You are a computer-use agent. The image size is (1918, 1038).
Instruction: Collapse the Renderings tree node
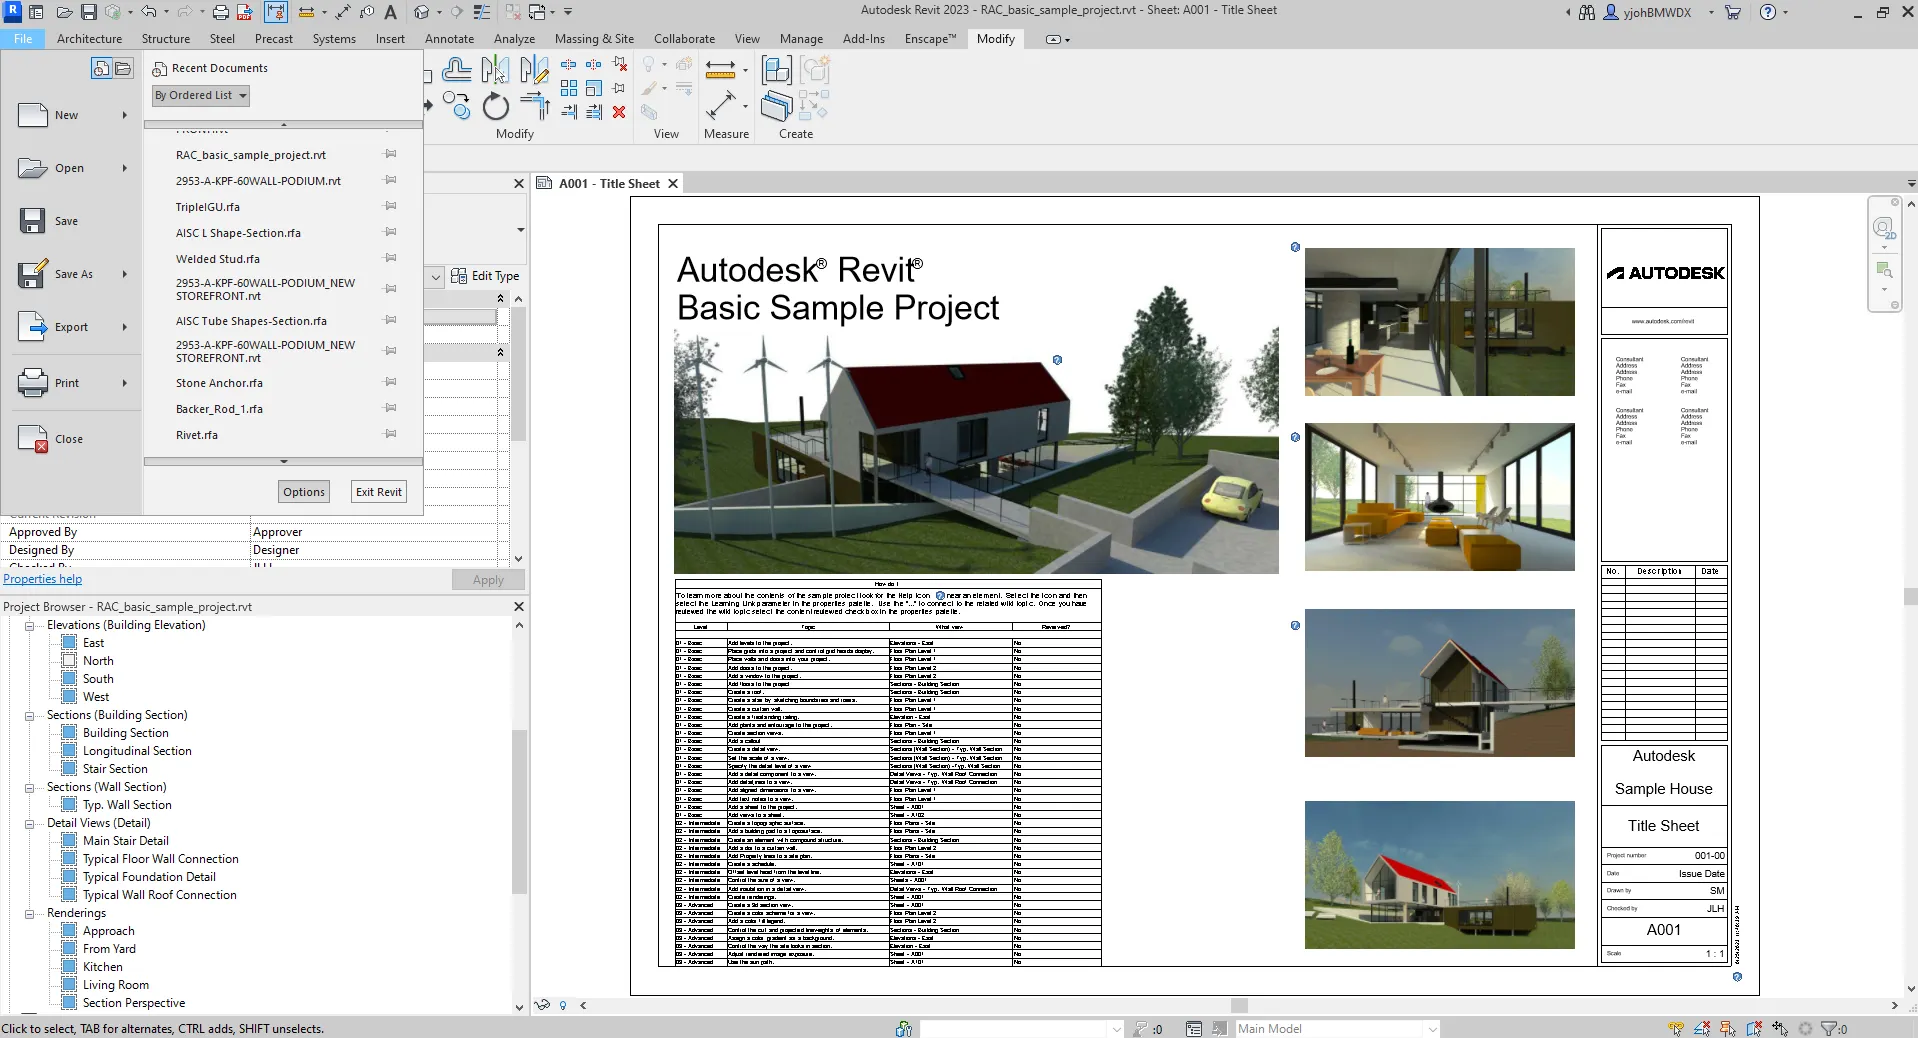(x=29, y=914)
